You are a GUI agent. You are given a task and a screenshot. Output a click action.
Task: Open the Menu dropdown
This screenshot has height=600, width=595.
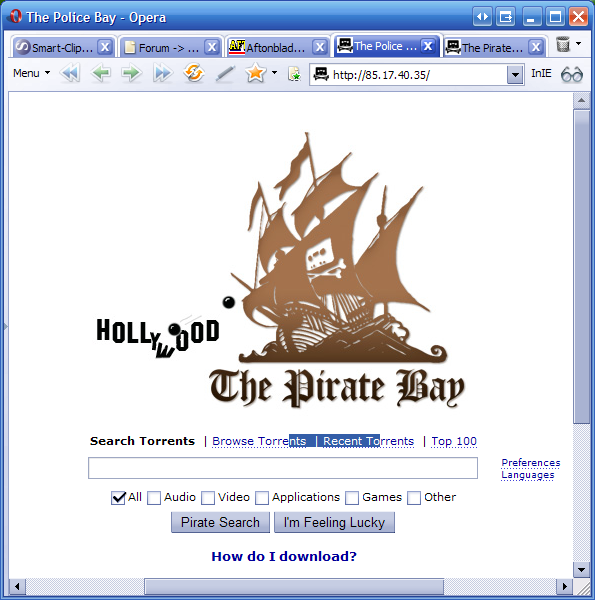(x=31, y=73)
